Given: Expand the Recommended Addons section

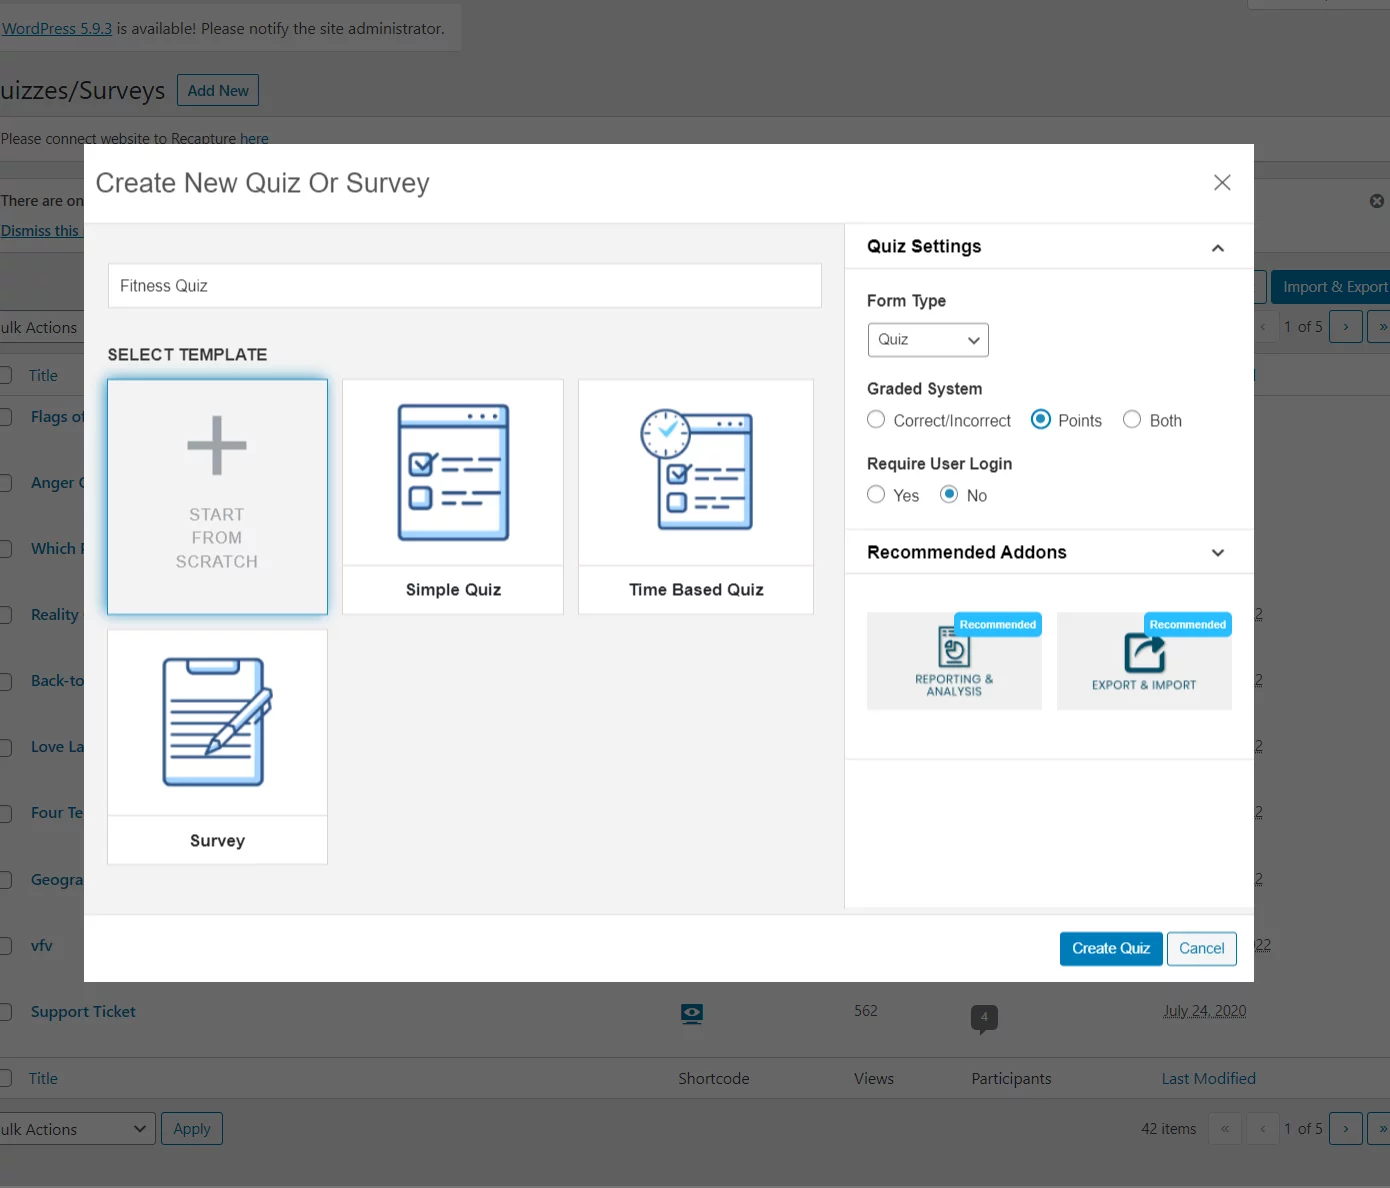Looking at the screenshot, I should point(1218,553).
